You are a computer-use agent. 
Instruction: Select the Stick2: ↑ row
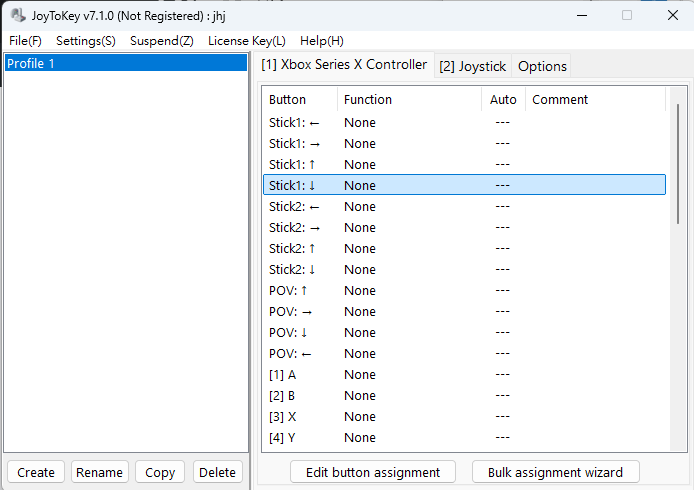click(x=464, y=248)
